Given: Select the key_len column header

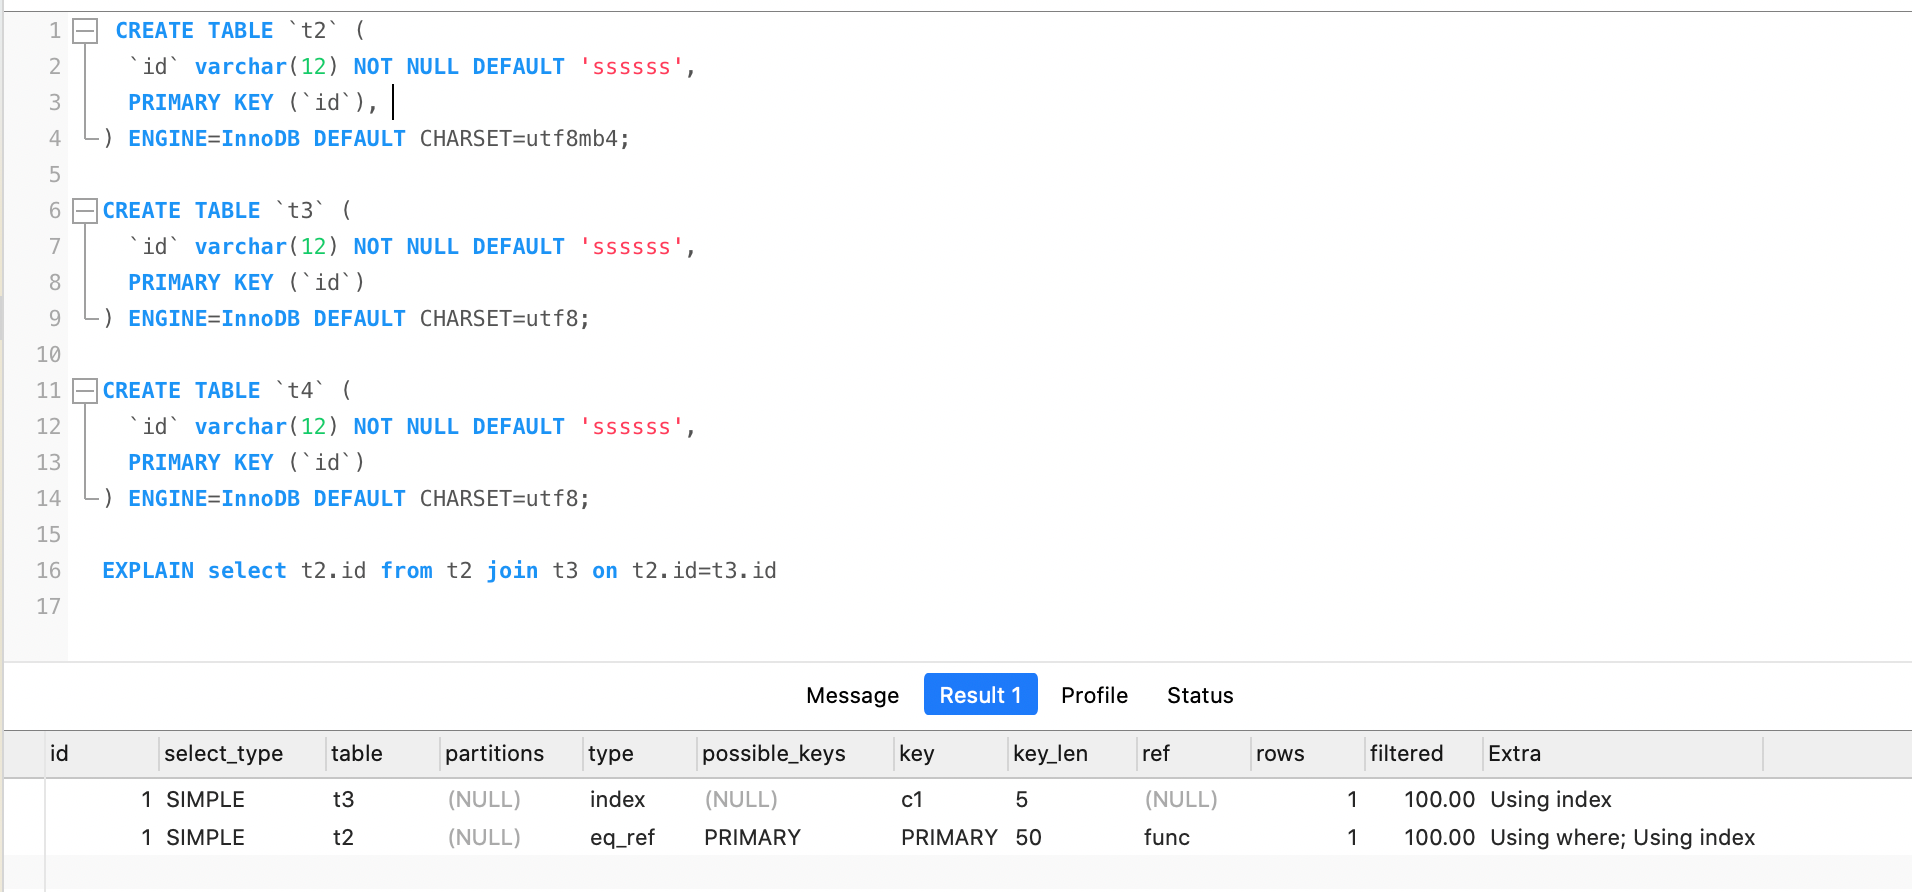Looking at the screenshot, I should [x=1050, y=754].
